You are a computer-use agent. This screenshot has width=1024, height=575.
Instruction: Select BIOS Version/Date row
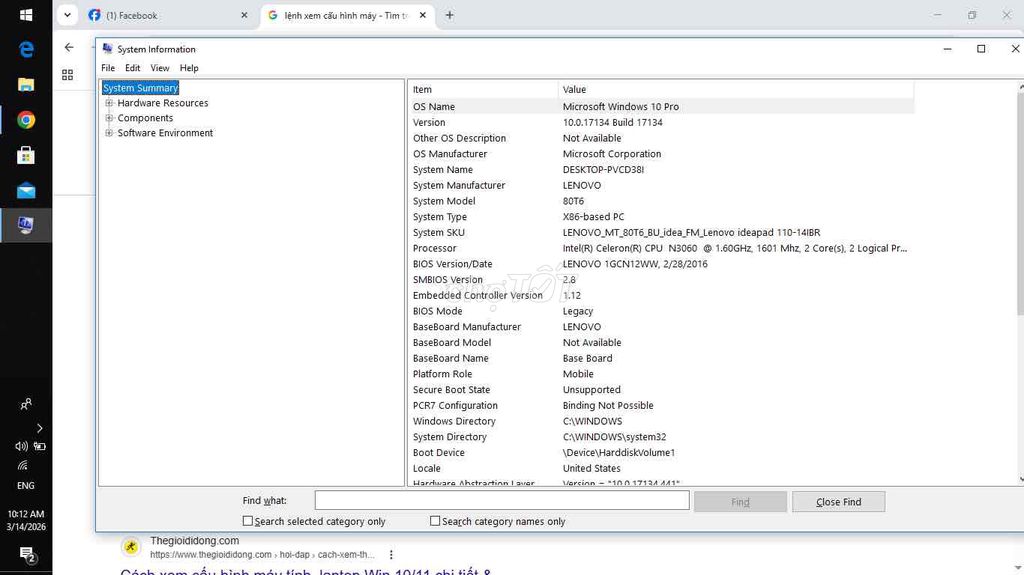tap(661, 264)
